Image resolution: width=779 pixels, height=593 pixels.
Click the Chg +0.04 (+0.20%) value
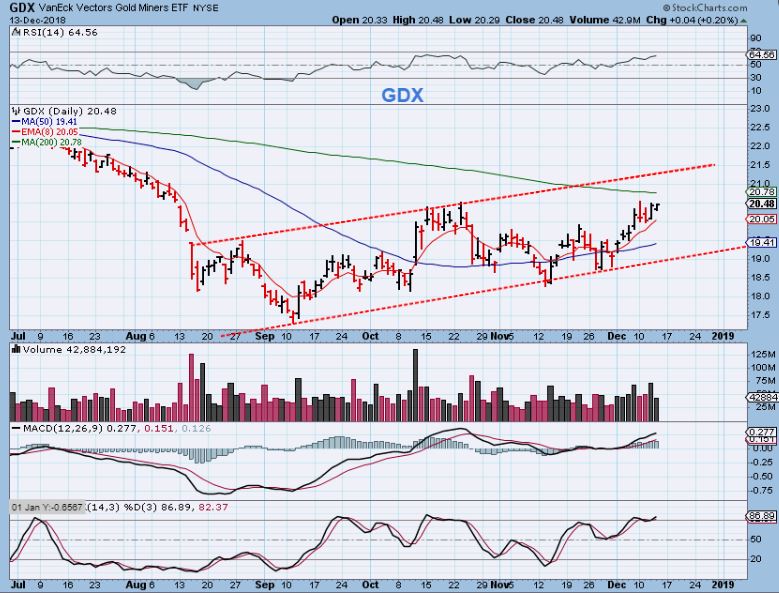click(692, 20)
